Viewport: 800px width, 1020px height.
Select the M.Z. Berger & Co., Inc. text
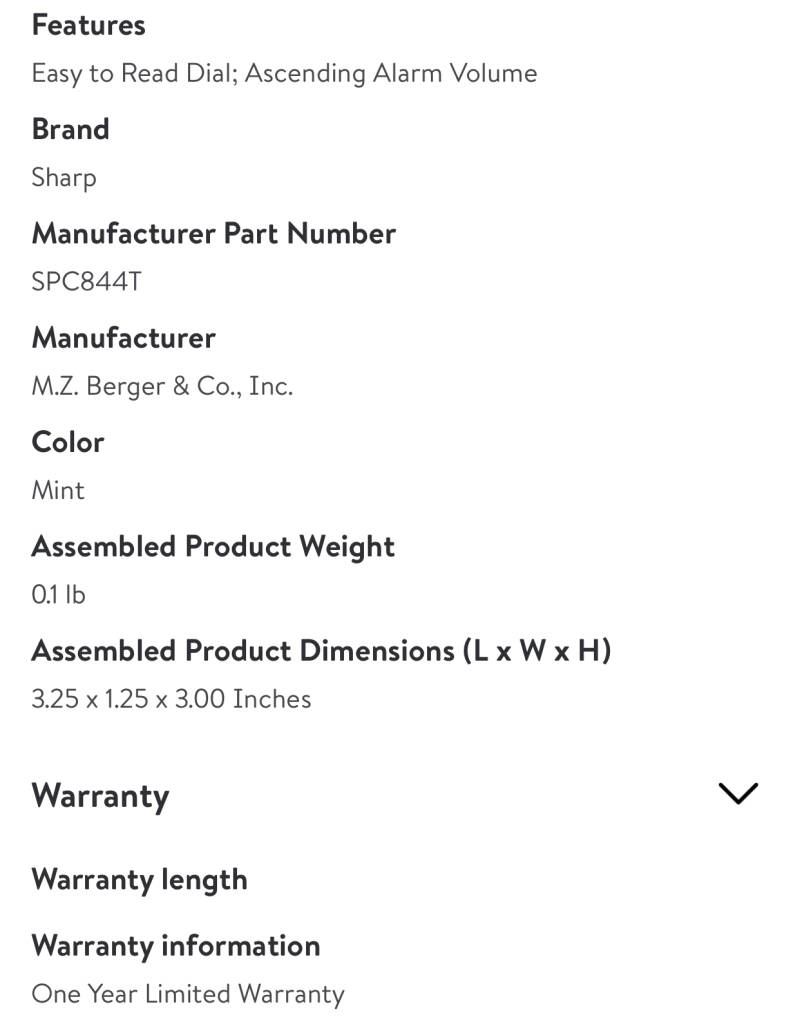click(x=162, y=386)
